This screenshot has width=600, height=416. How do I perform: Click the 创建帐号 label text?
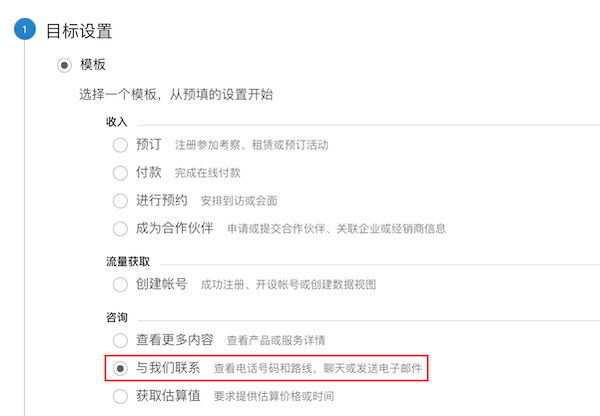pyautogui.click(x=161, y=284)
